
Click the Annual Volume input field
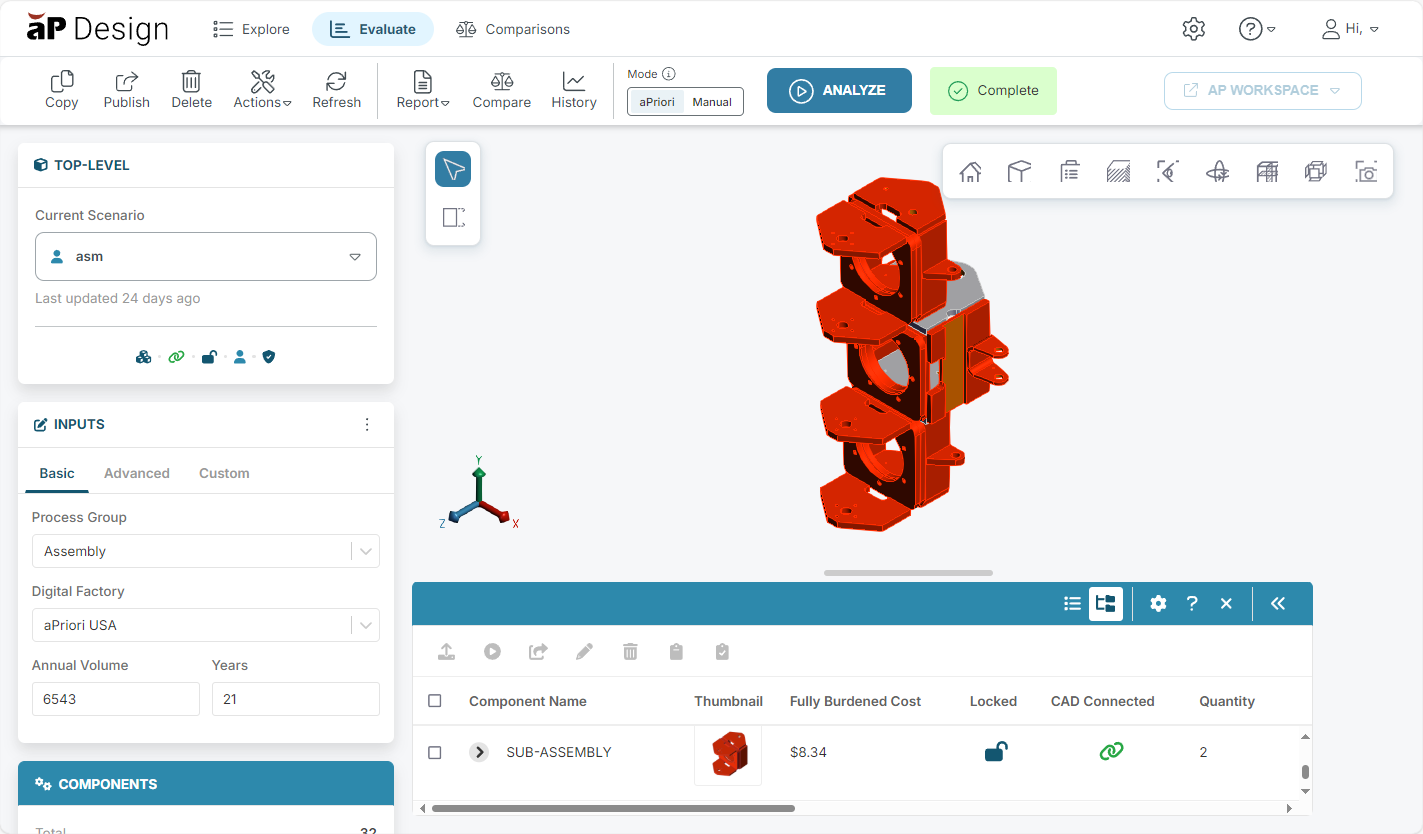point(116,699)
